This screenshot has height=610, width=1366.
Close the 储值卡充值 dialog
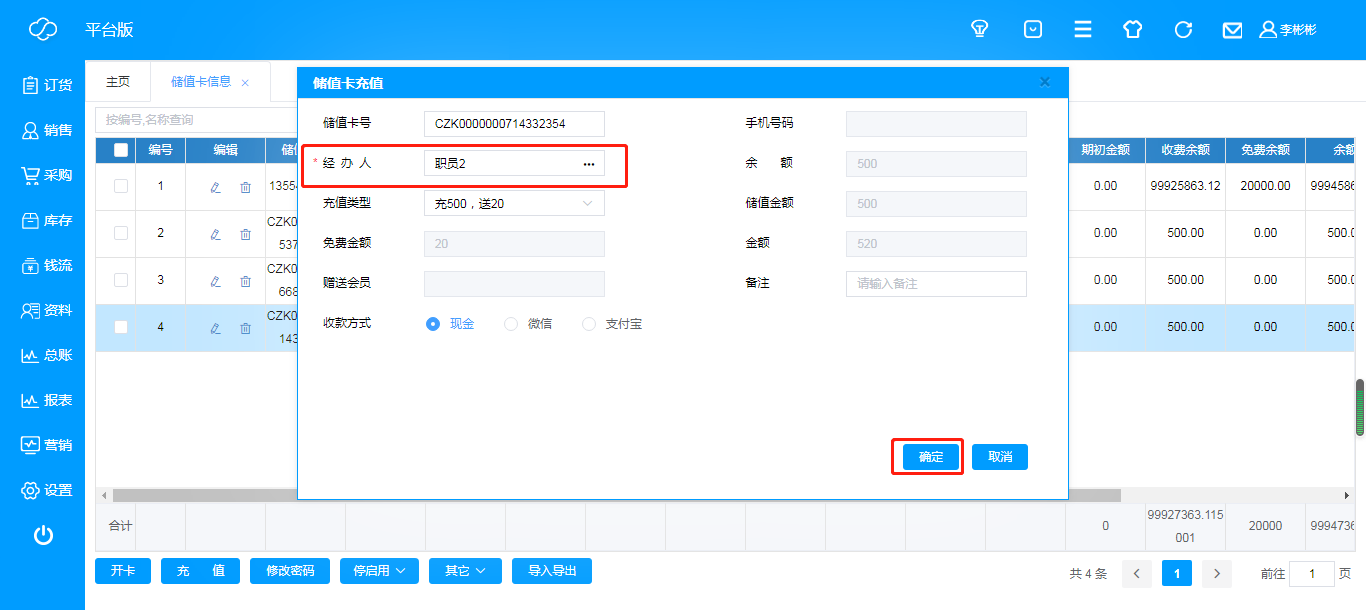[1045, 82]
